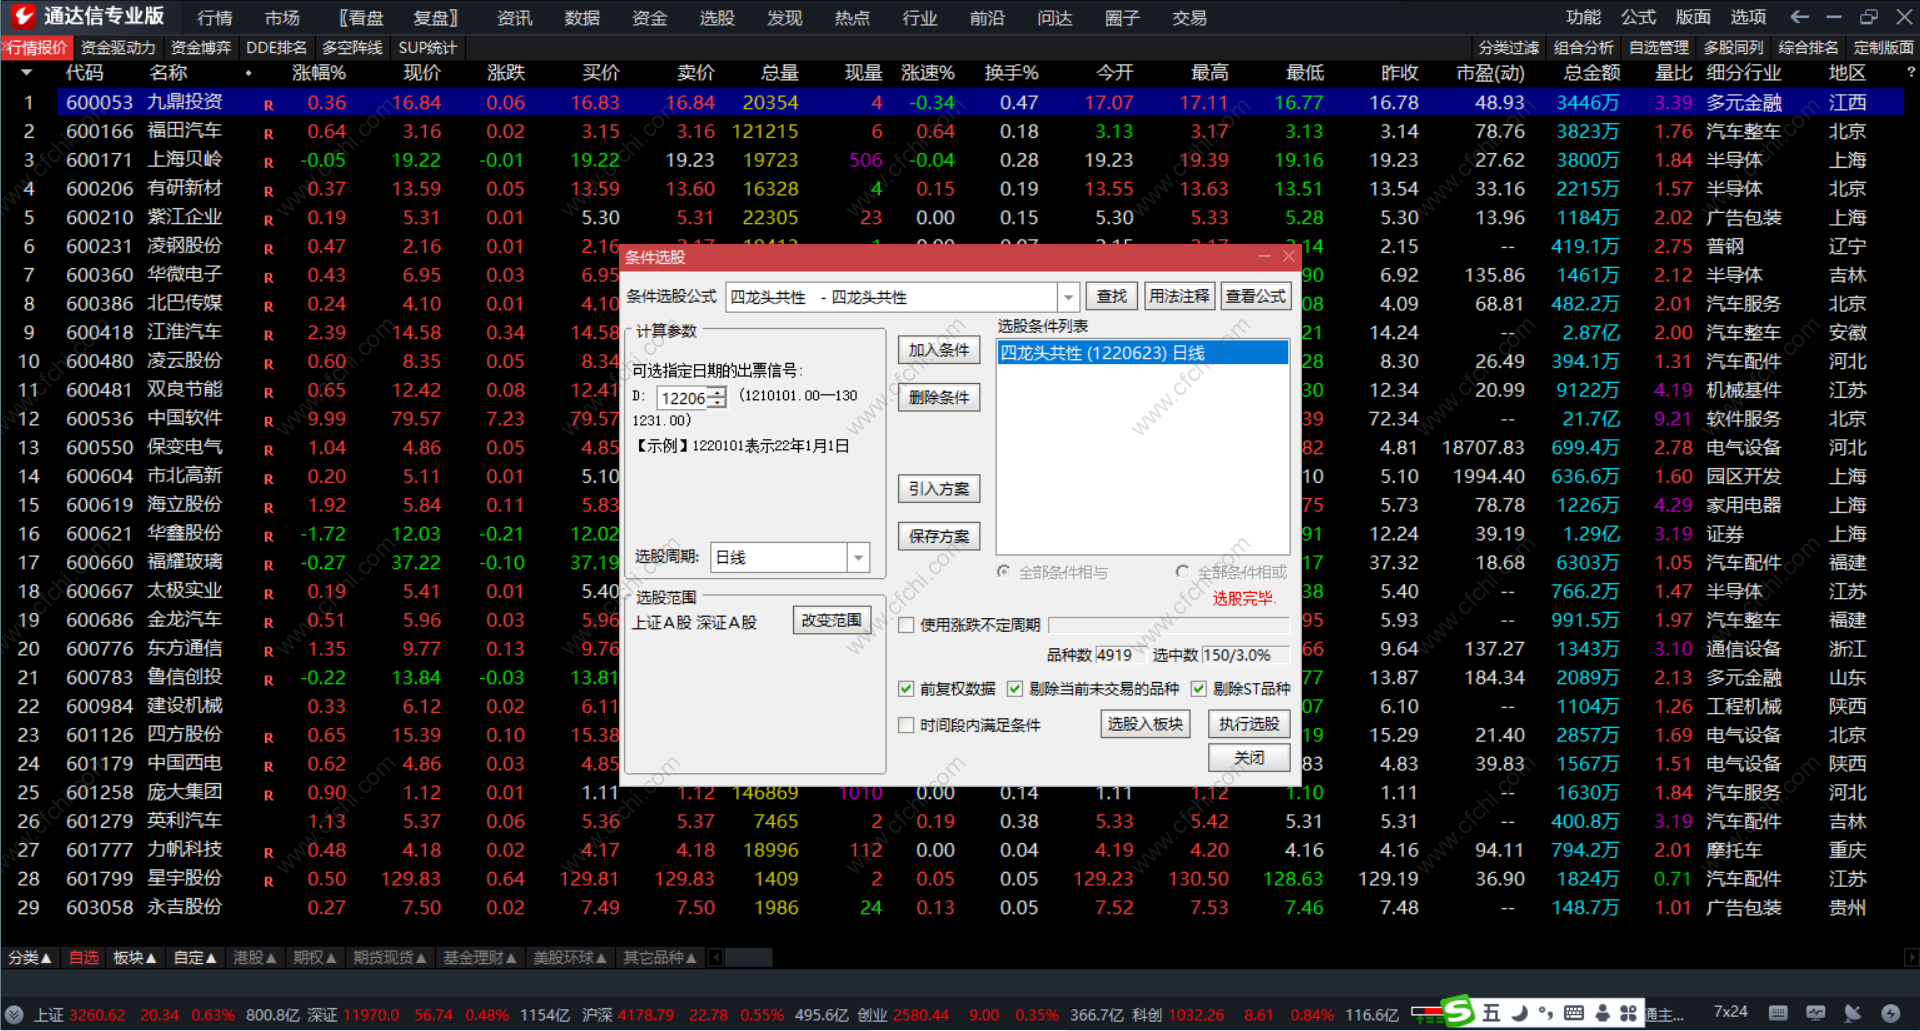The image size is (1920, 1031).
Task: Open the 资讯 top menu
Action: (x=515, y=18)
